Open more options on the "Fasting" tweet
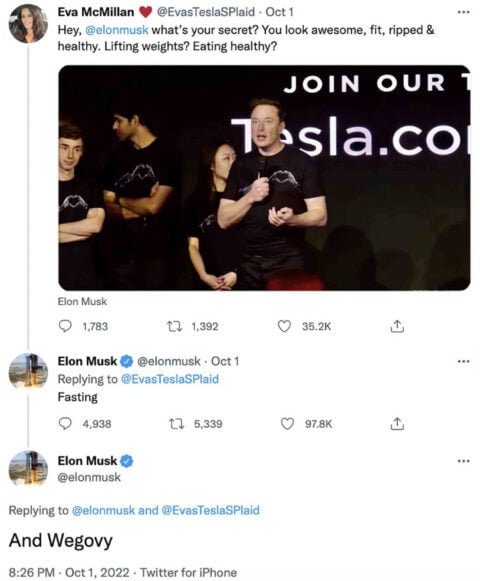The height and width of the screenshot is (581, 480). click(463, 361)
